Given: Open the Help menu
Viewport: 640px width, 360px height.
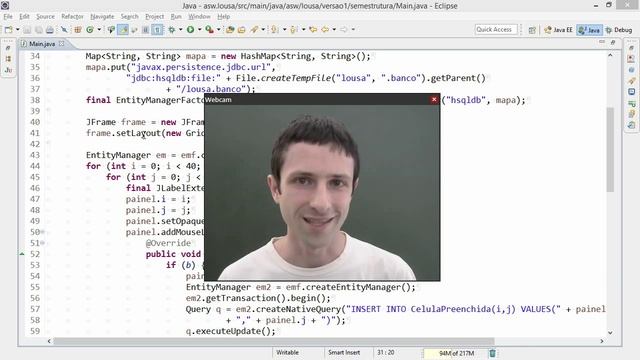Looking at the screenshot, I should (223, 17).
